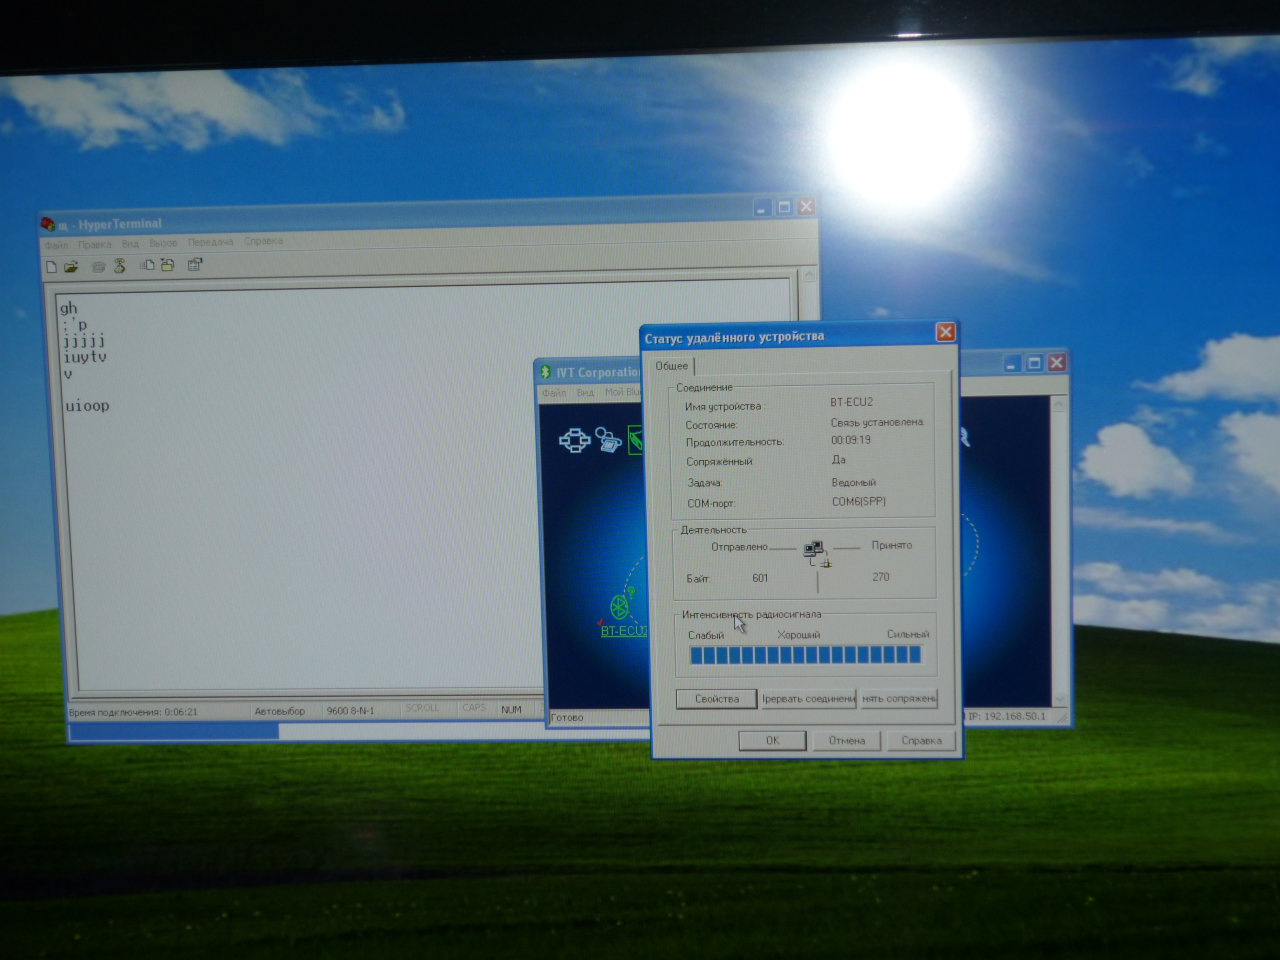Click the Properties icon in HyperTerminal toolbar

coord(195,265)
